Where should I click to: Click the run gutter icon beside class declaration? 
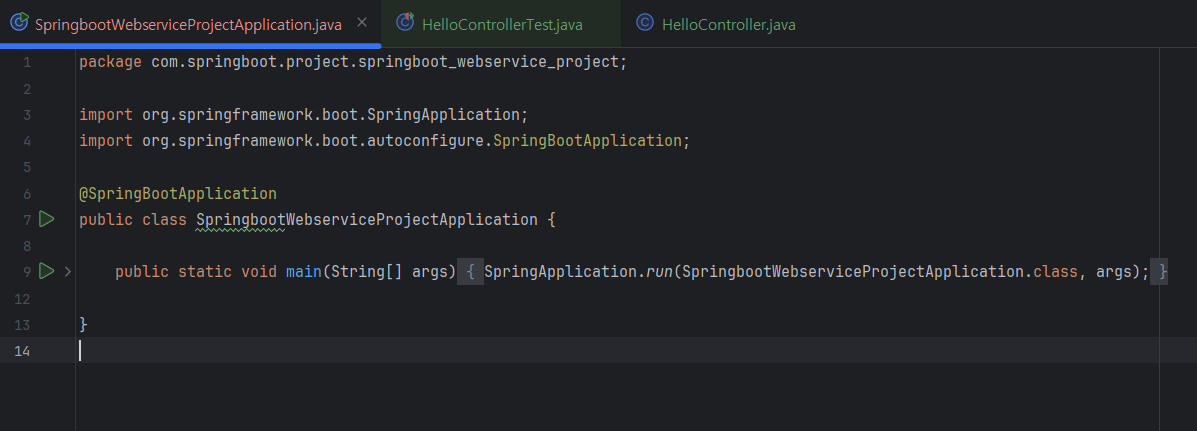(47, 220)
